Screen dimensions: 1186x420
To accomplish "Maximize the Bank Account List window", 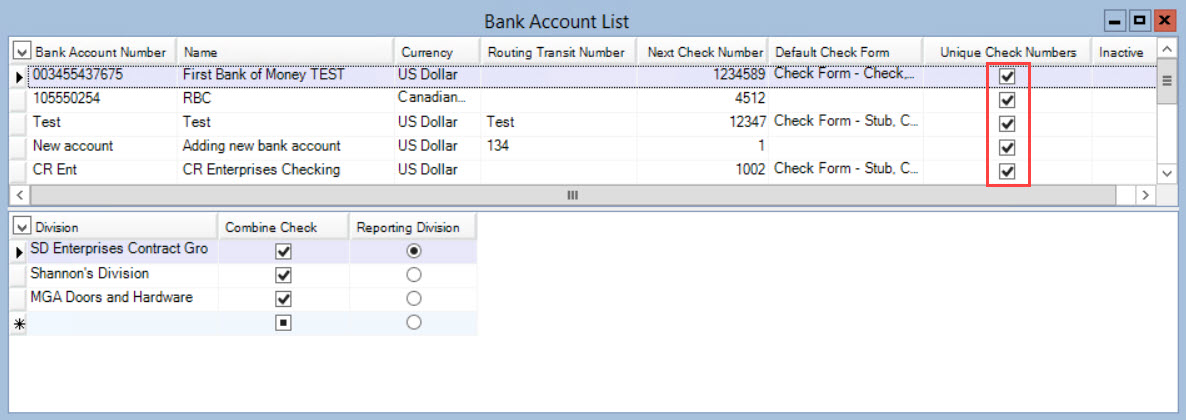I will [x=1140, y=20].
